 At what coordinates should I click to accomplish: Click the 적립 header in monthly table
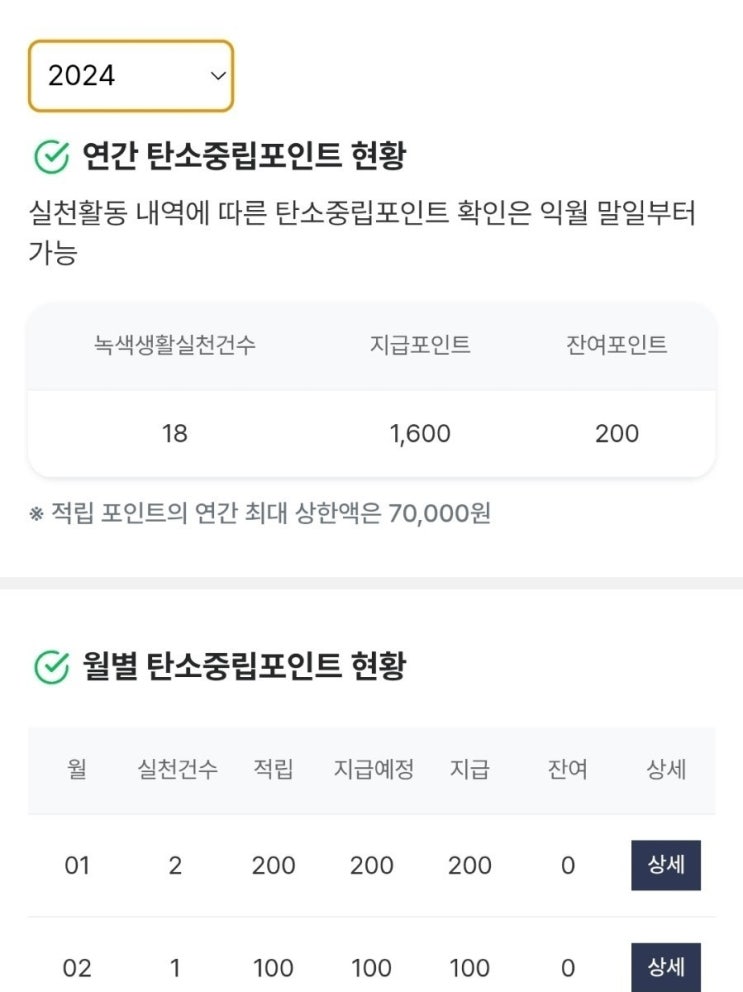273,770
